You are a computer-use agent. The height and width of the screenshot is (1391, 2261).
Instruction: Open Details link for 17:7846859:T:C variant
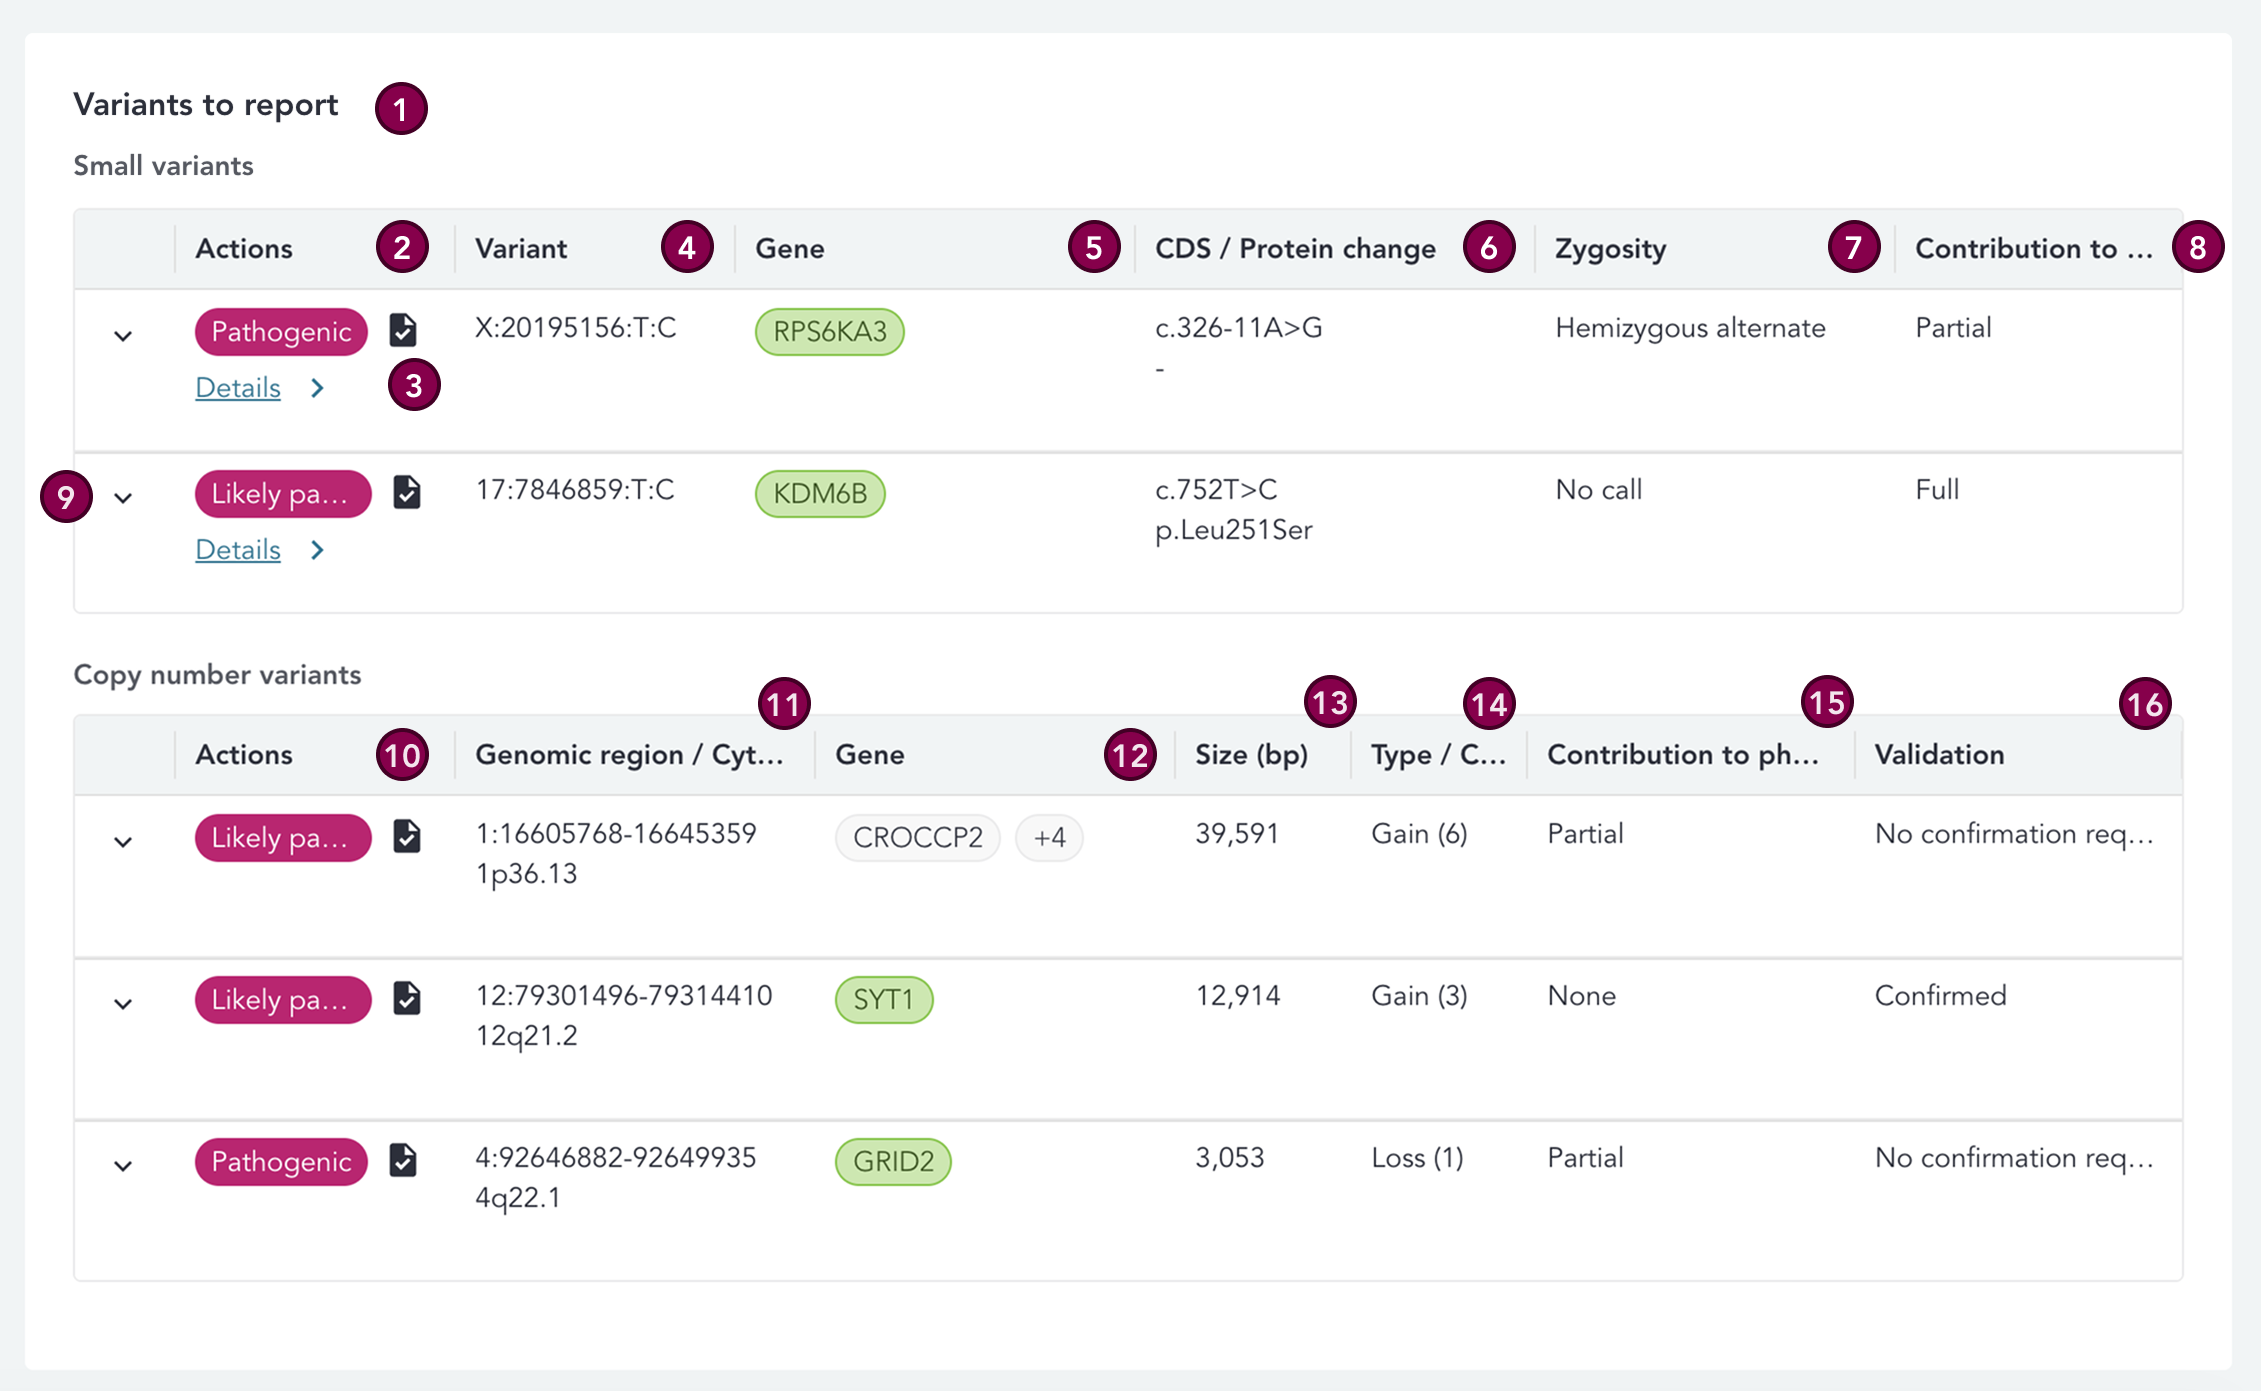coord(238,550)
